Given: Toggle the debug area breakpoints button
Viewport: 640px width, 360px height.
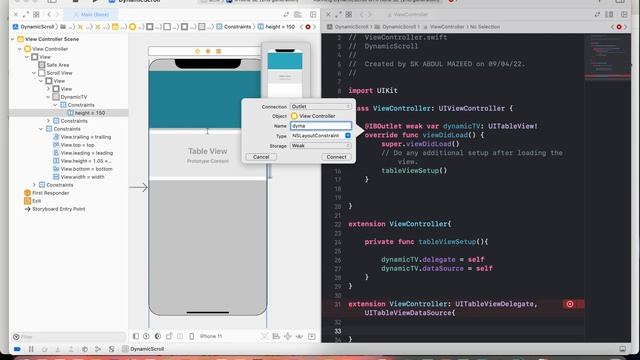Looking at the screenshot, I should [17, 349].
